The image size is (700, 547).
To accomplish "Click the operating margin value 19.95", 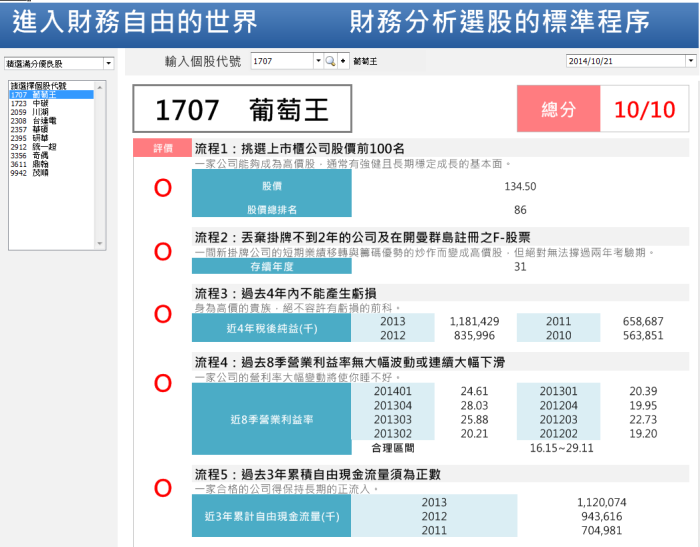I will tap(643, 405).
